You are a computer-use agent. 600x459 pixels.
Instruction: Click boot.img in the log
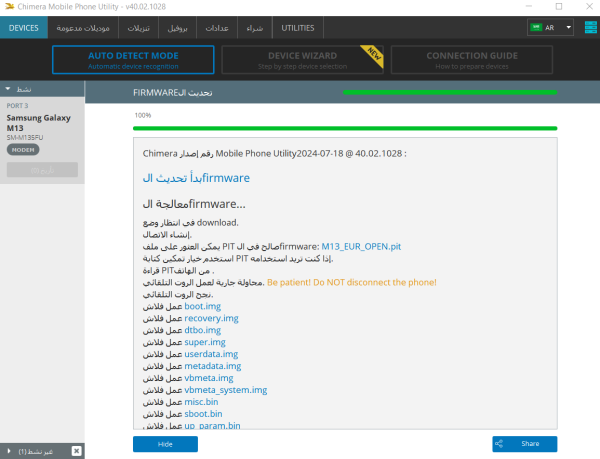[202, 306]
